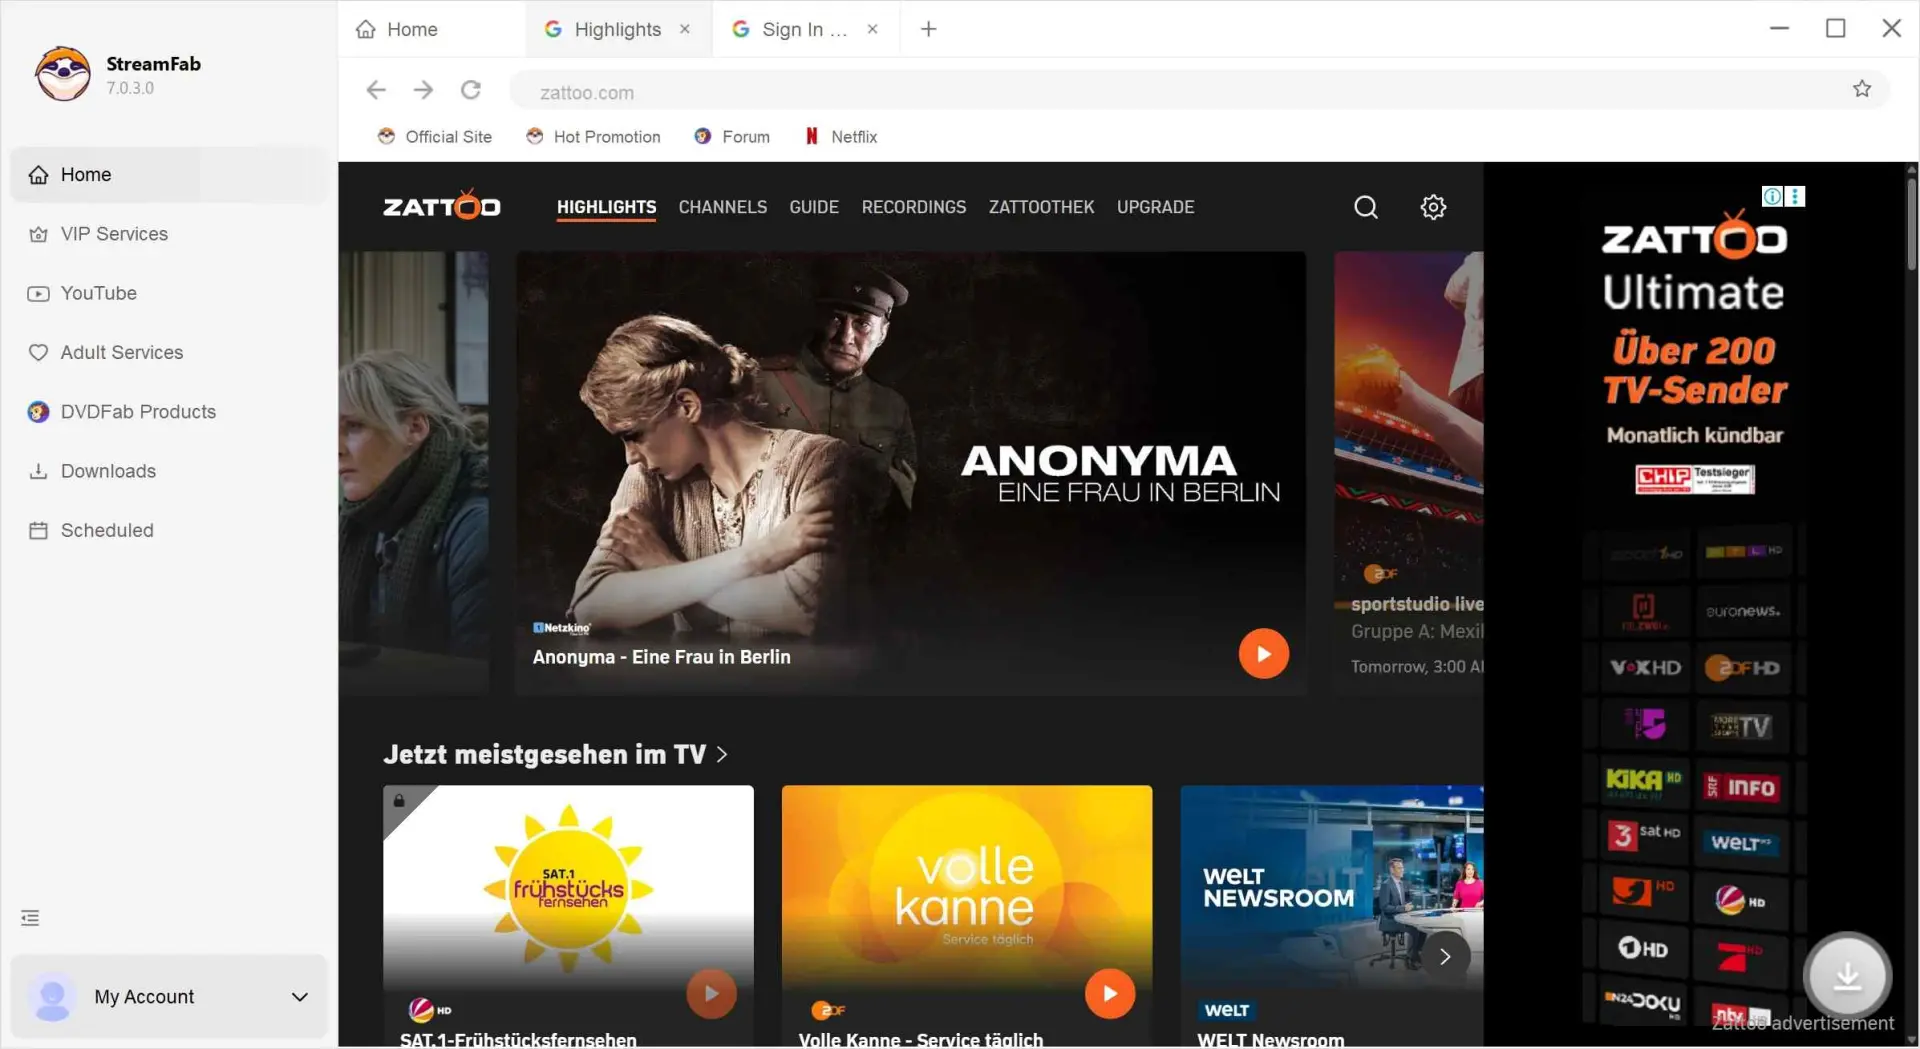Open Zattoo settings gear
Viewport: 1920px width, 1049px height.
click(1433, 207)
